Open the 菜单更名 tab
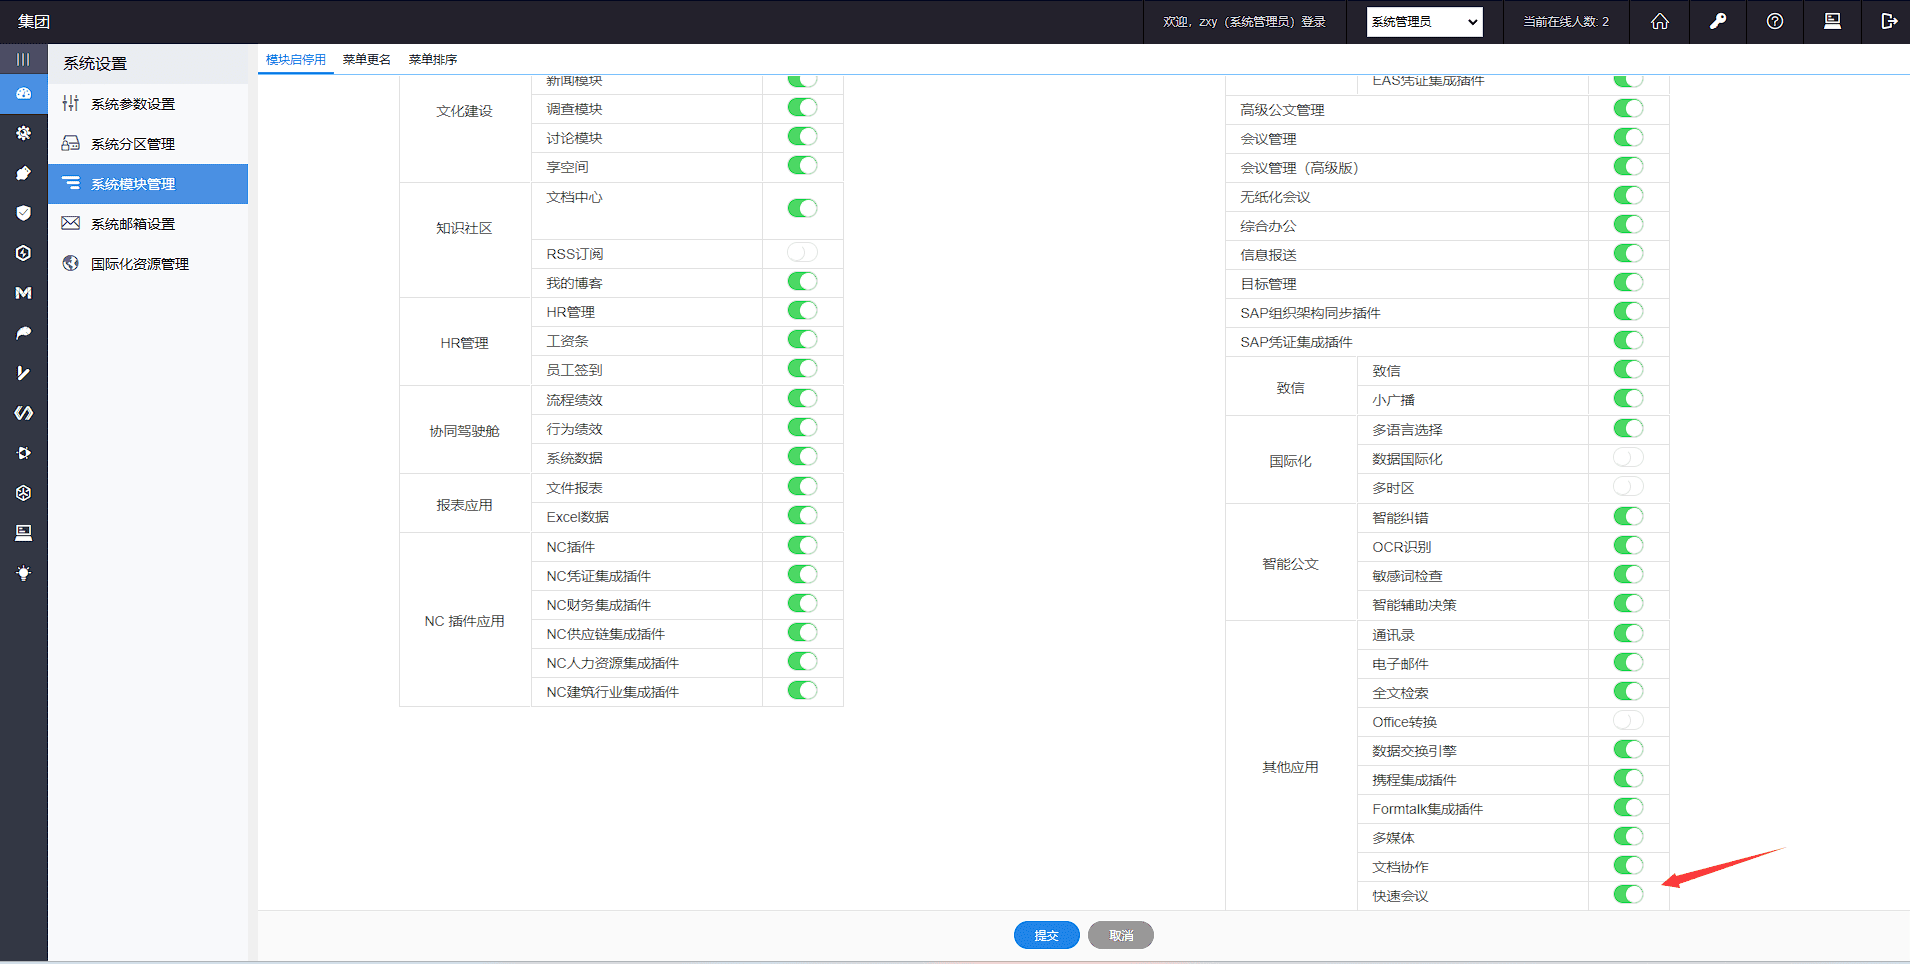 coord(367,60)
